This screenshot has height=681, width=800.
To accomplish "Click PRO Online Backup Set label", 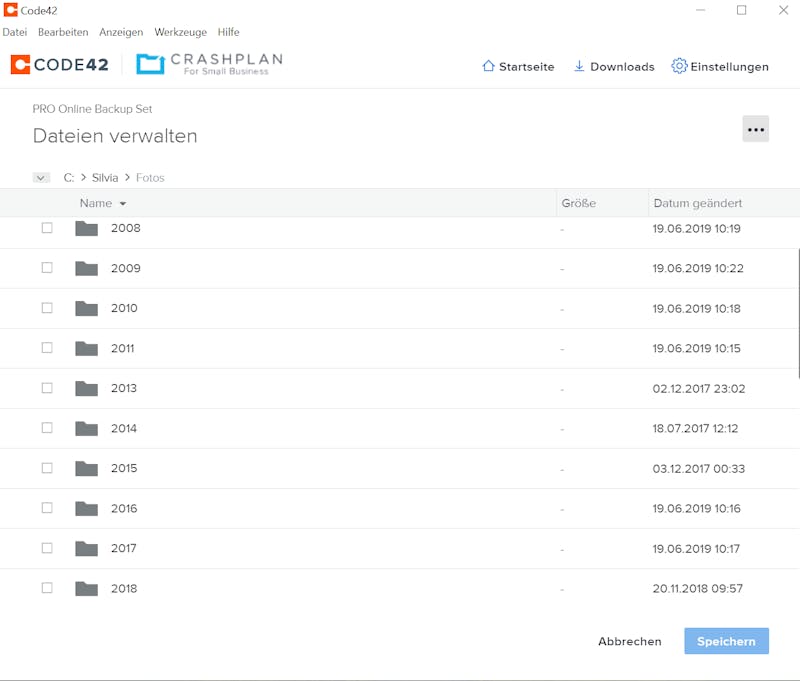I will tap(92, 109).
